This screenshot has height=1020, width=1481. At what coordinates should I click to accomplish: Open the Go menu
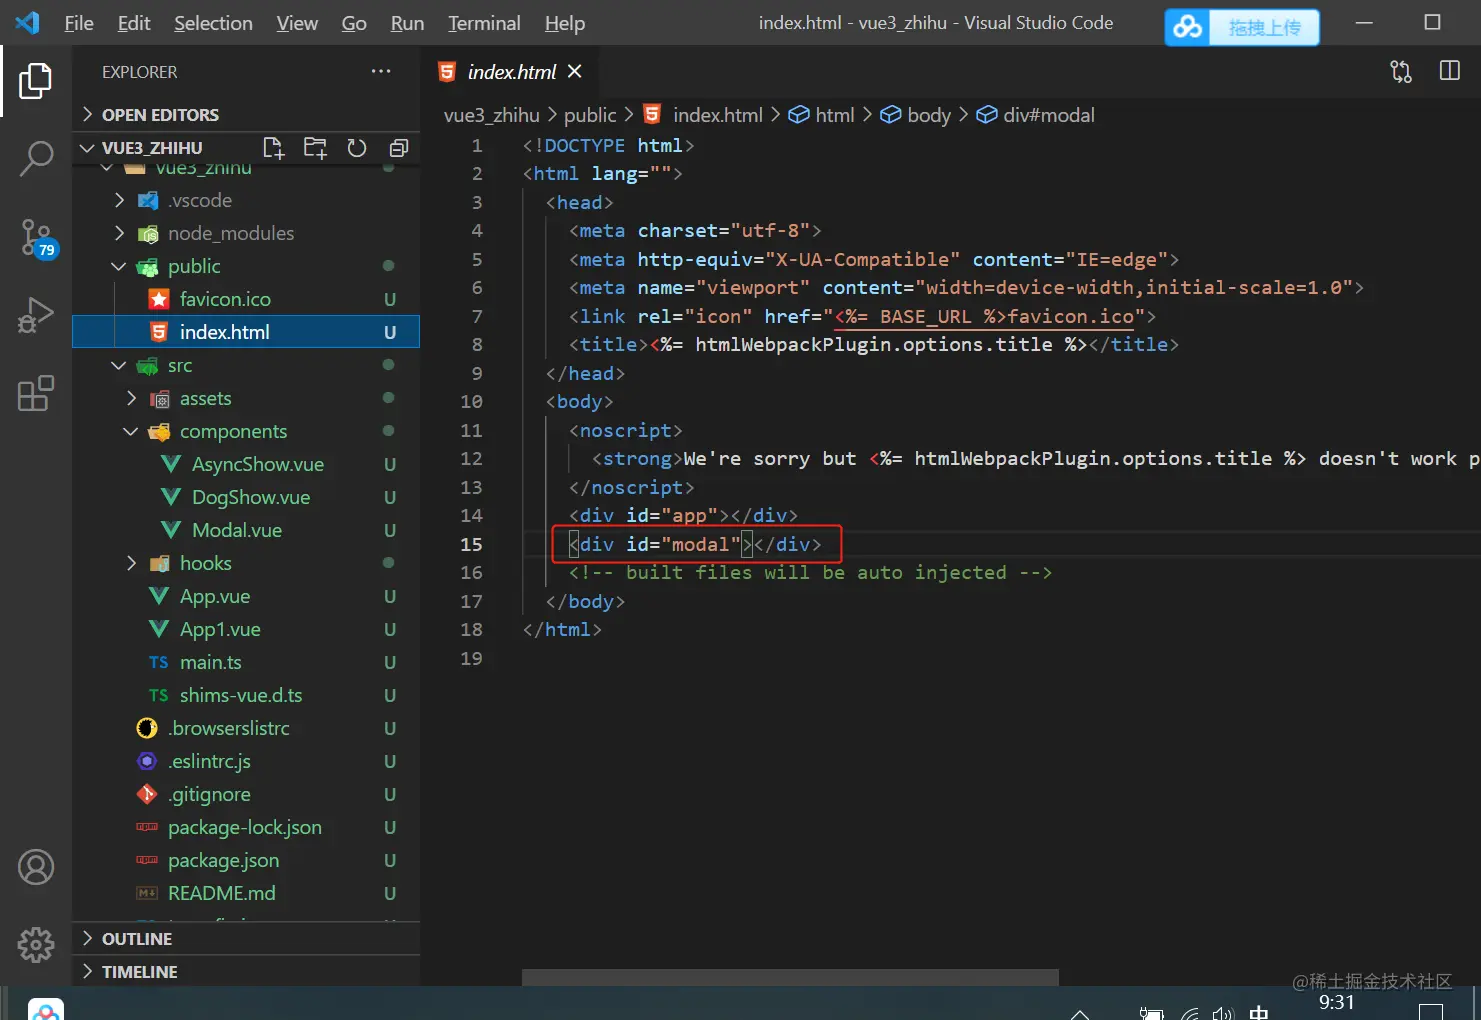[x=354, y=23]
